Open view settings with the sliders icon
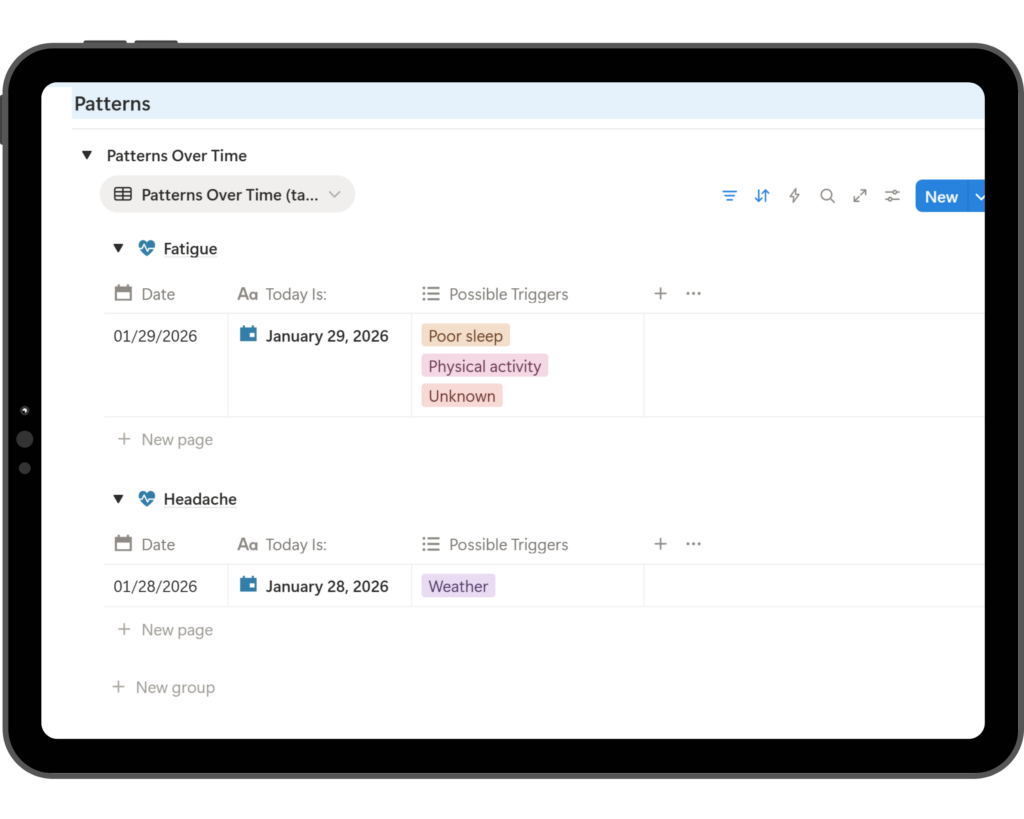Image resolution: width=1024 pixels, height=819 pixels. [892, 196]
